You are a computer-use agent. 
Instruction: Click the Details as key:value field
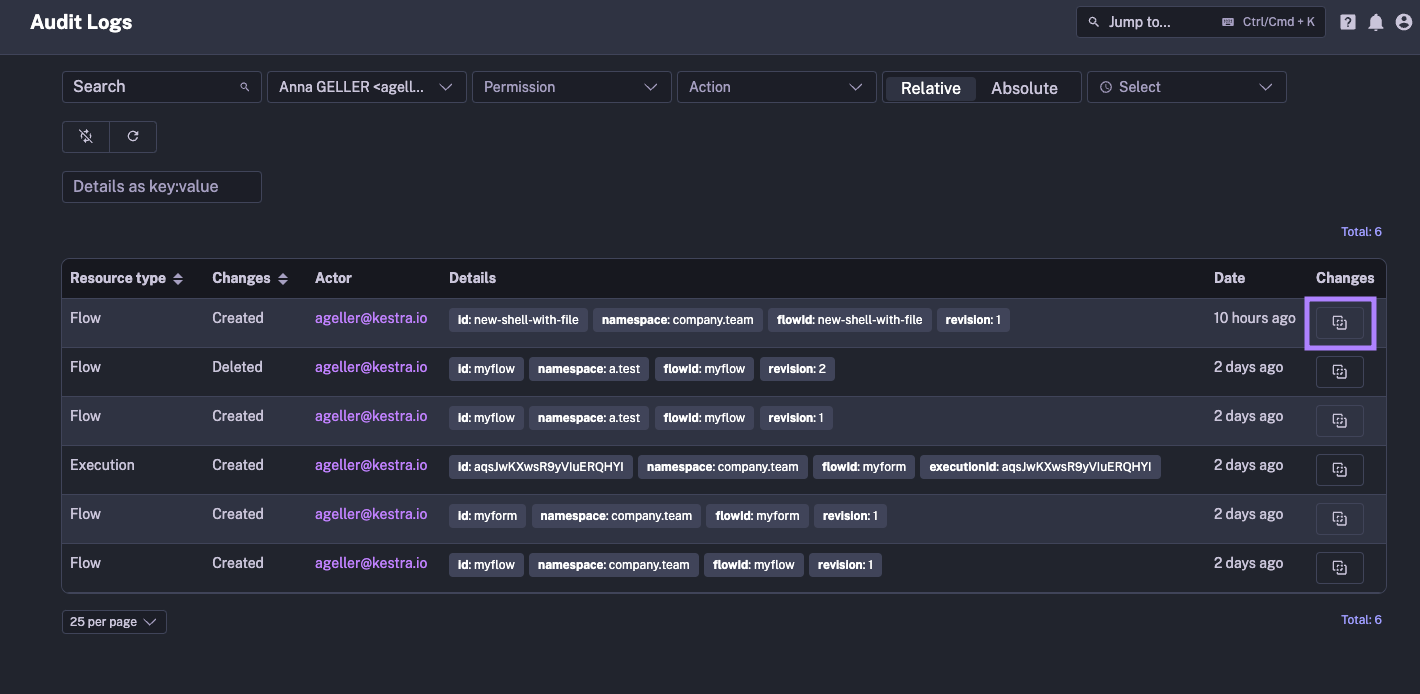pyautogui.click(x=161, y=186)
